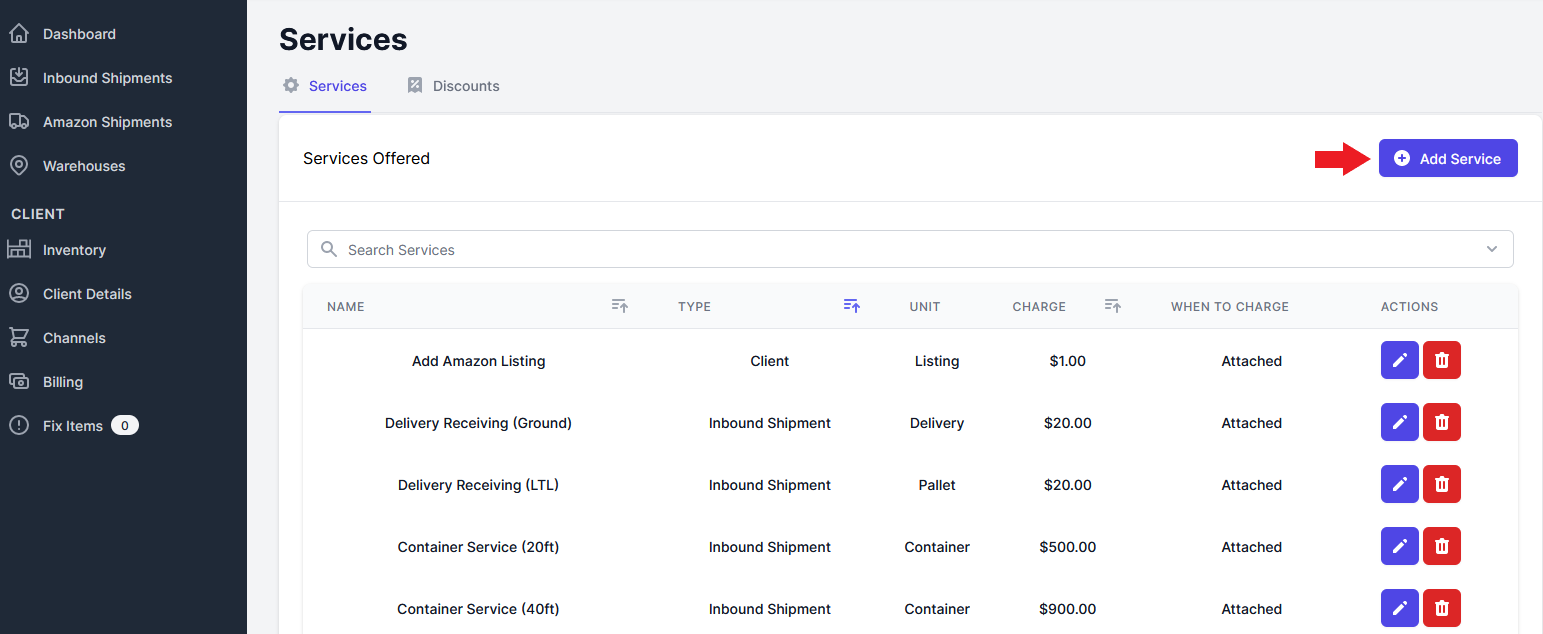This screenshot has height=634, width=1543.
Task: Select the Delivery Receiving (LTL) name cell
Action: (x=479, y=485)
